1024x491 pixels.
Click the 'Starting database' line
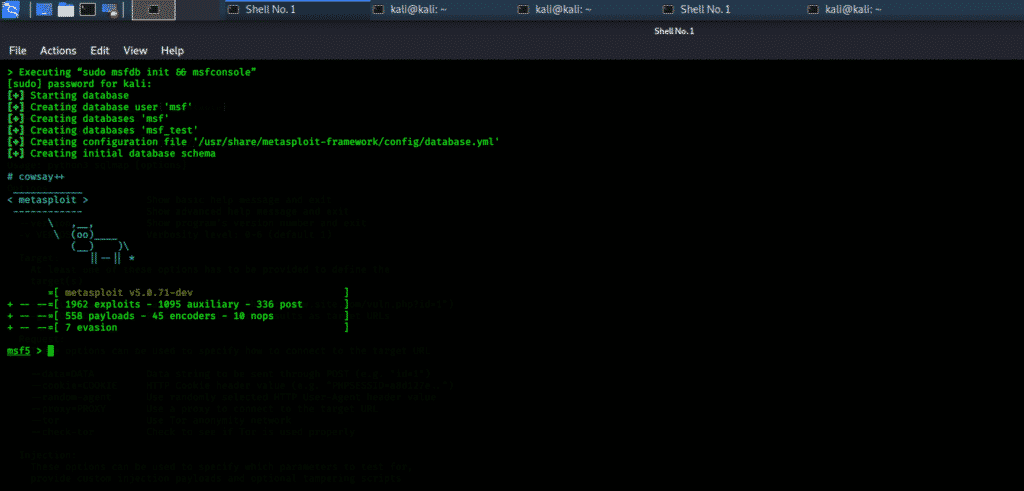tap(68, 95)
